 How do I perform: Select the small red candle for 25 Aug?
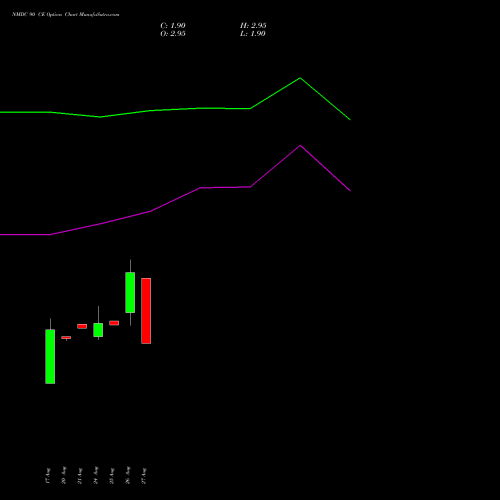[114, 323]
